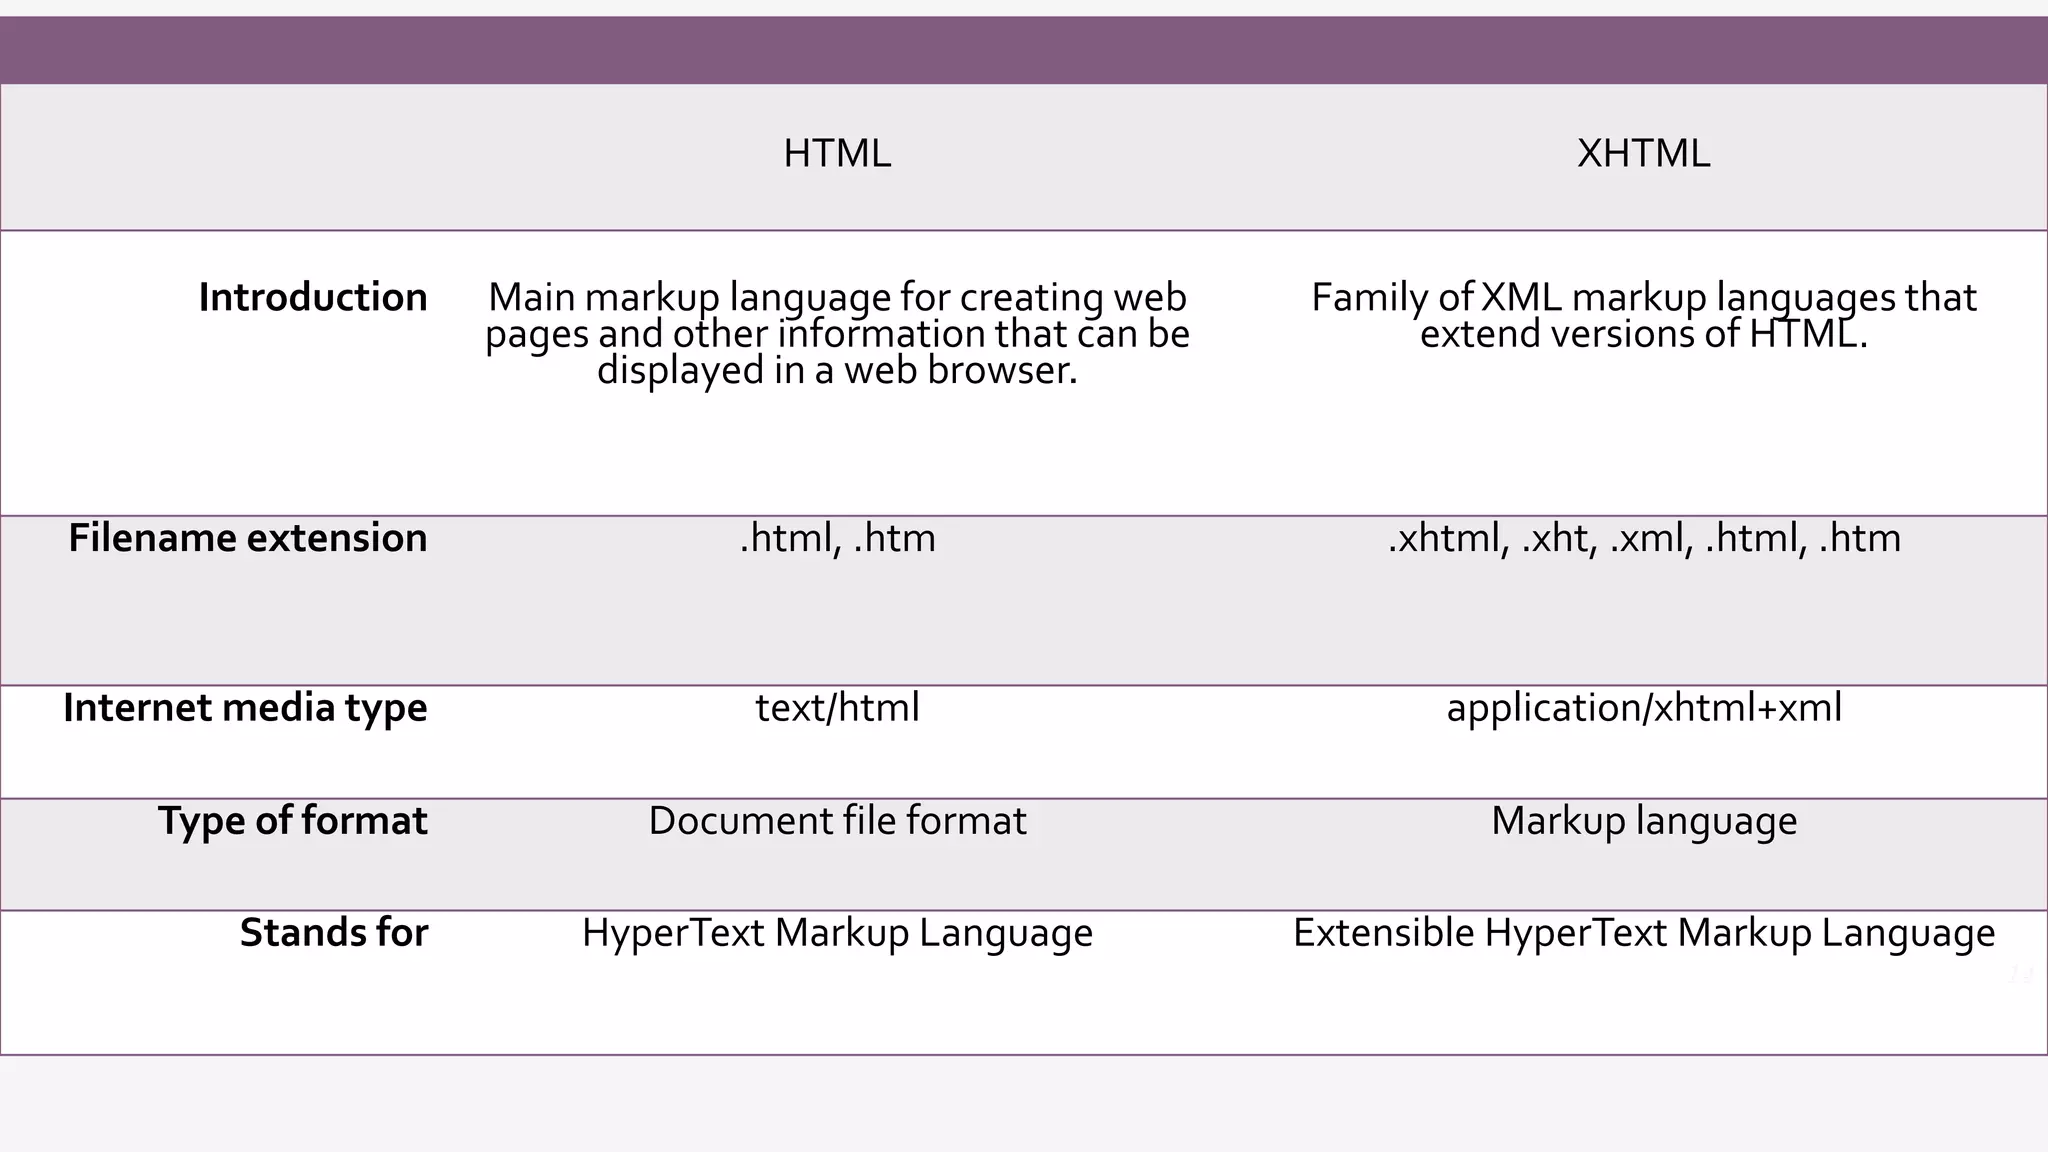Click the XHTML column header
The width and height of the screenshot is (2048, 1152).
[1643, 153]
